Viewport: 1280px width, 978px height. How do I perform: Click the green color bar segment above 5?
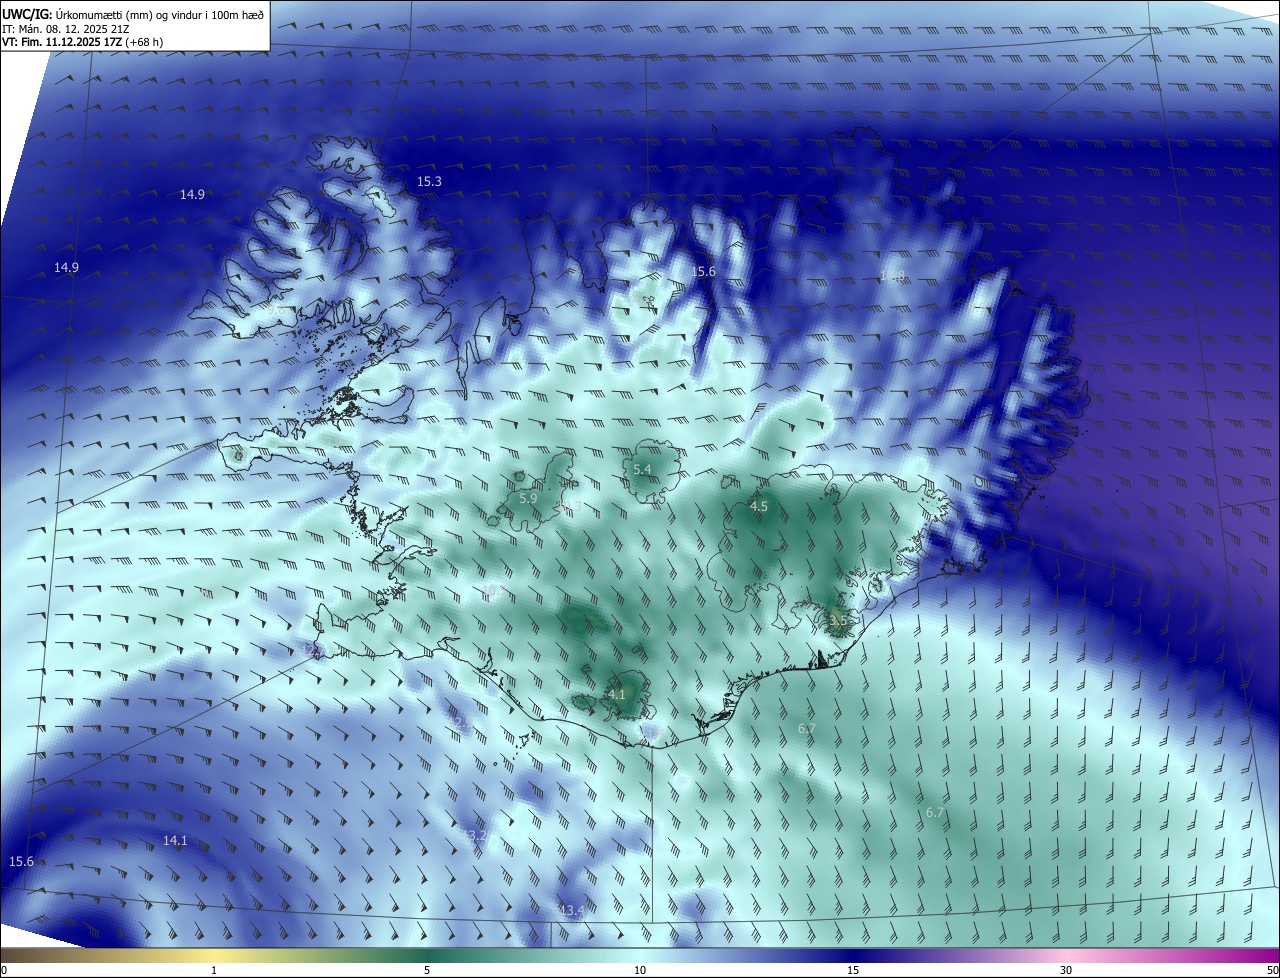click(x=427, y=956)
